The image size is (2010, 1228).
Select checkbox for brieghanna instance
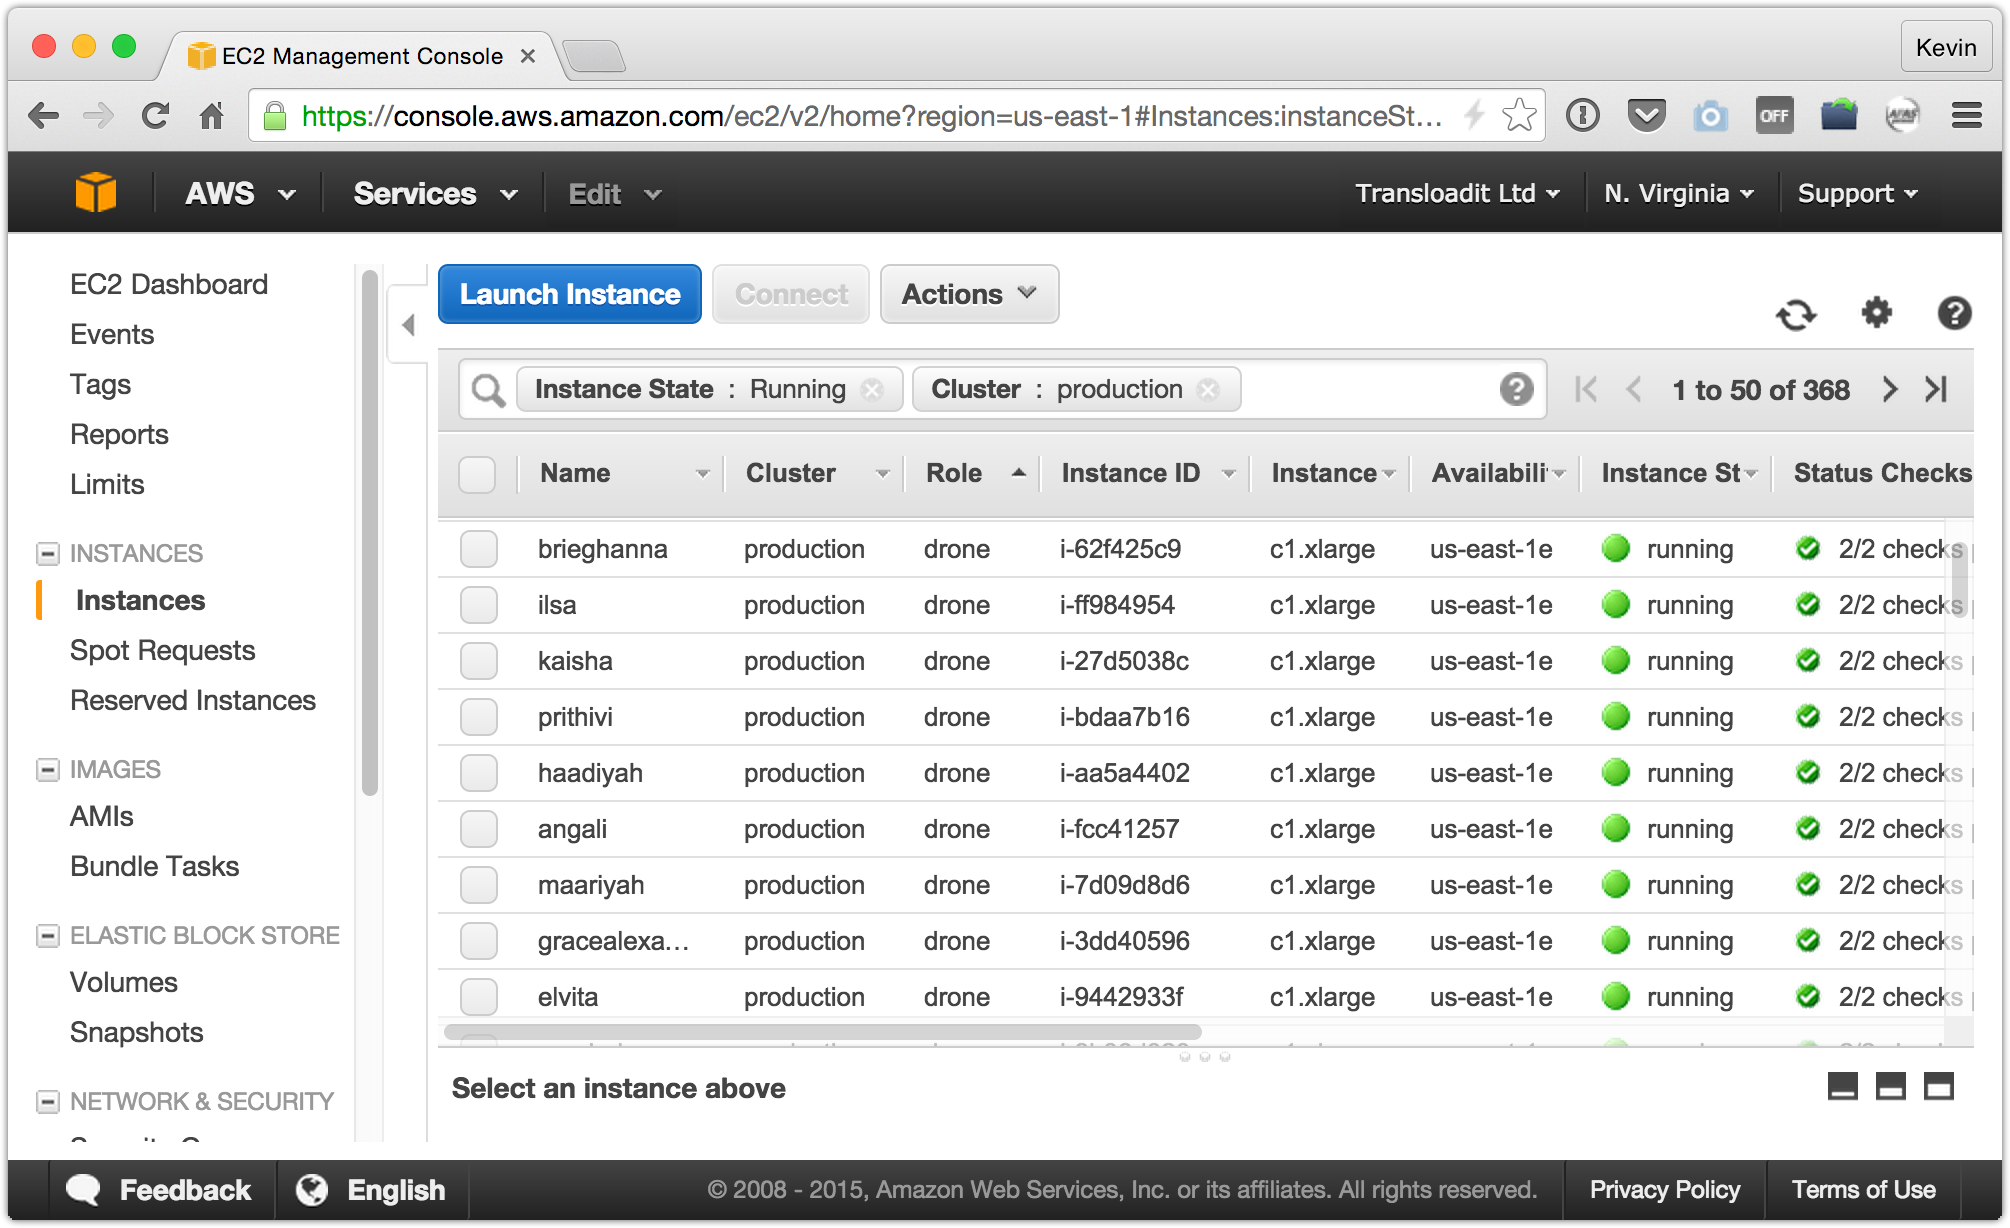(x=478, y=549)
